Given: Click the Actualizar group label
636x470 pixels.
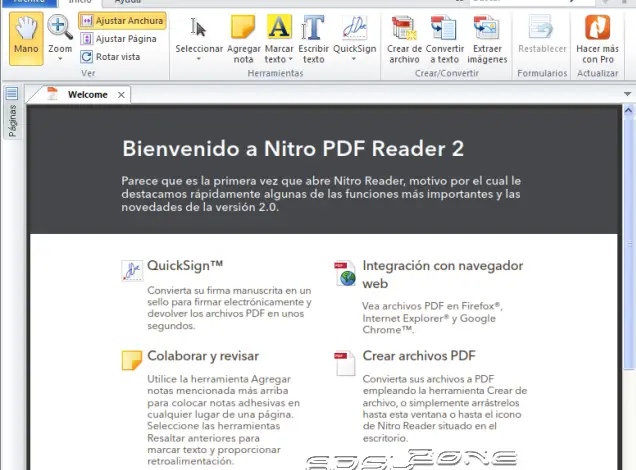Looking at the screenshot, I should (597, 73).
